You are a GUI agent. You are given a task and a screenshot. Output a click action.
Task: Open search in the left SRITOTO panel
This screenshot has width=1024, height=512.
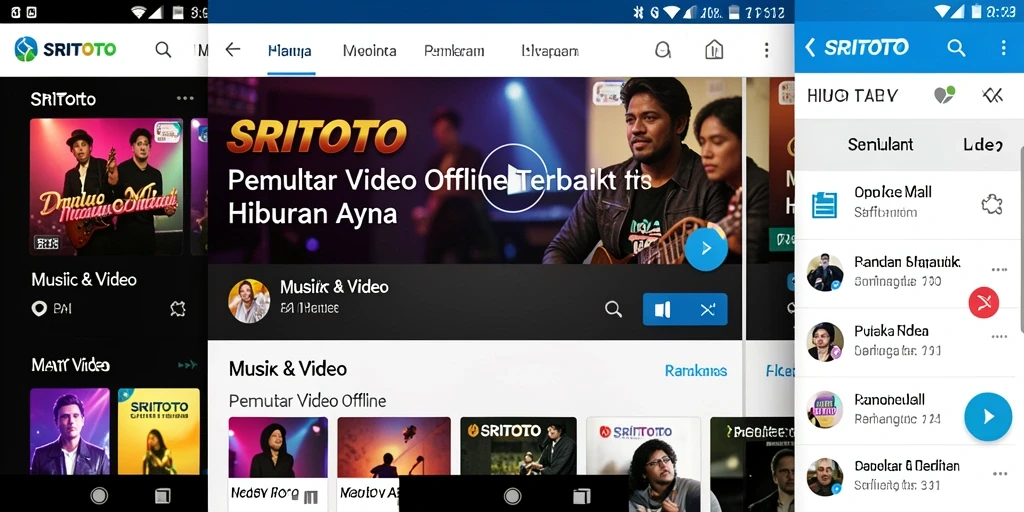pos(163,50)
